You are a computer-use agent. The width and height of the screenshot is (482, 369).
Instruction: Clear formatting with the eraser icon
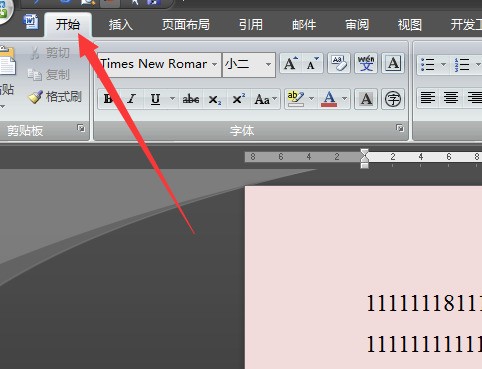[339, 63]
